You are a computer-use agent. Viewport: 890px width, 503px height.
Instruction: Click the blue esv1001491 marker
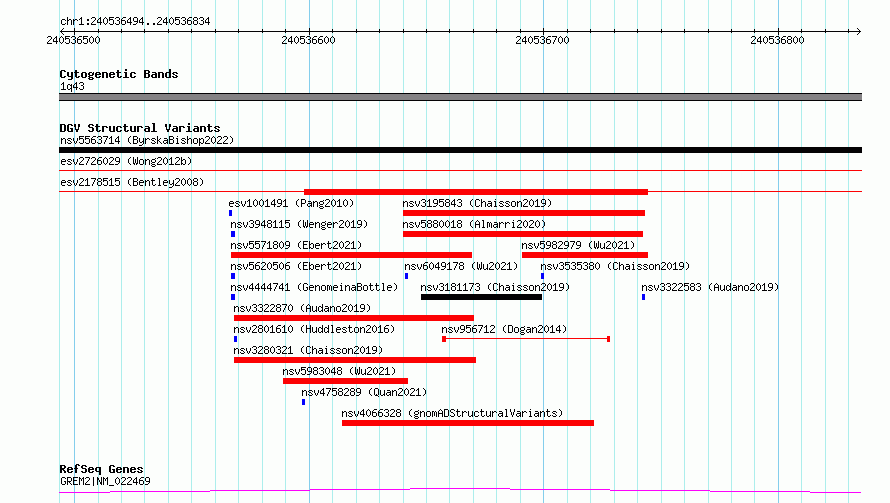coord(230,213)
